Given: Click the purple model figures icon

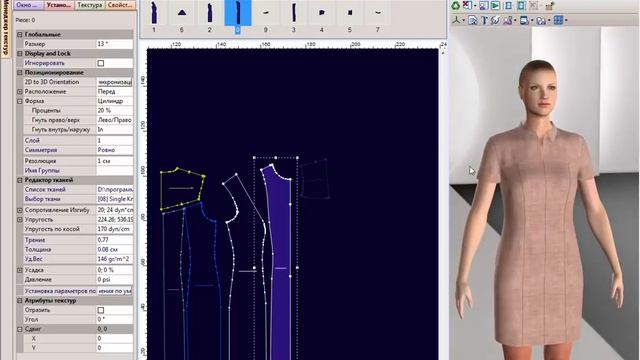Looking at the screenshot, I should click(x=508, y=20).
